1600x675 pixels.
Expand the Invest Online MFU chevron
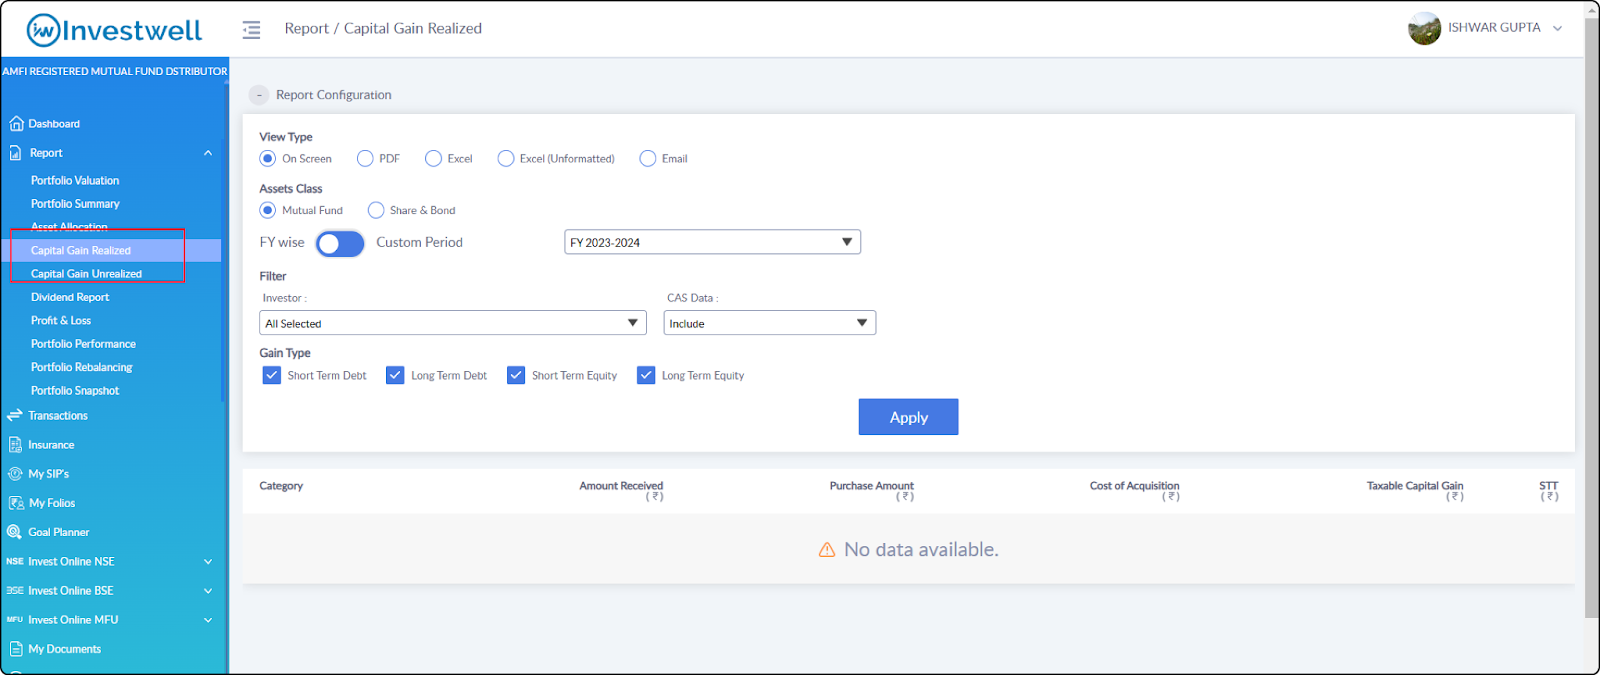coord(208,620)
